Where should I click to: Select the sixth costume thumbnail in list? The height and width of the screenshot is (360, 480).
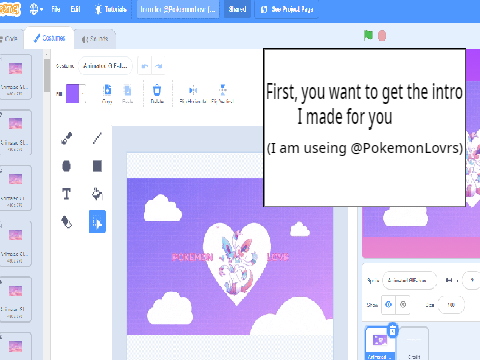point(15,346)
